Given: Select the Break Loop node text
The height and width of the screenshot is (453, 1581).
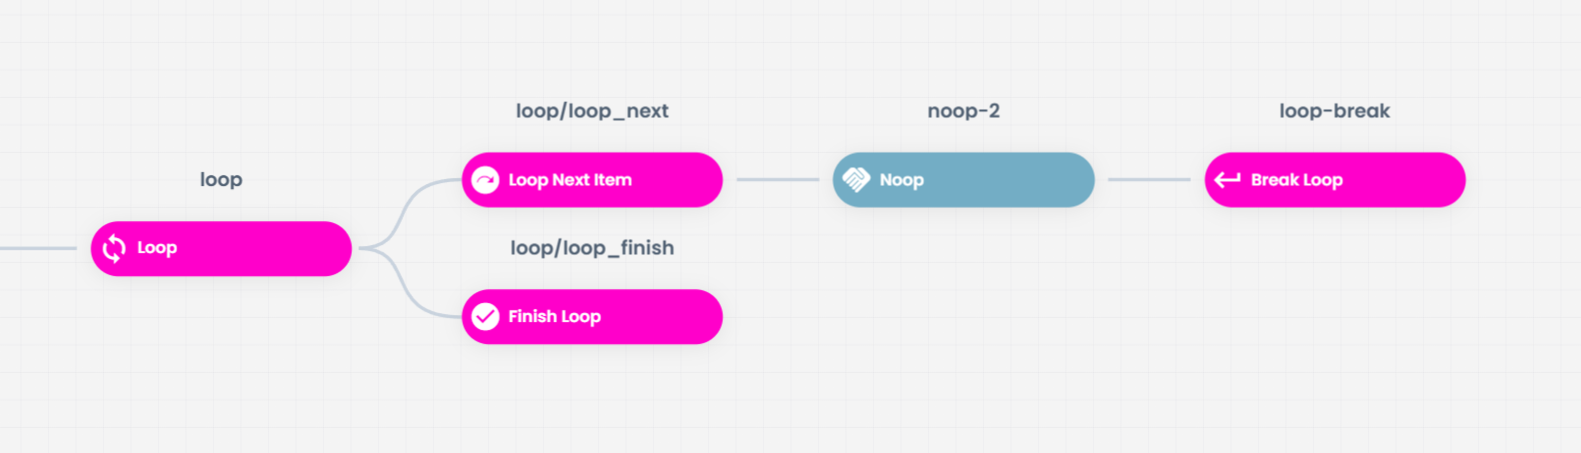Looking at the screenshot, I should [x=1296, y=180].
